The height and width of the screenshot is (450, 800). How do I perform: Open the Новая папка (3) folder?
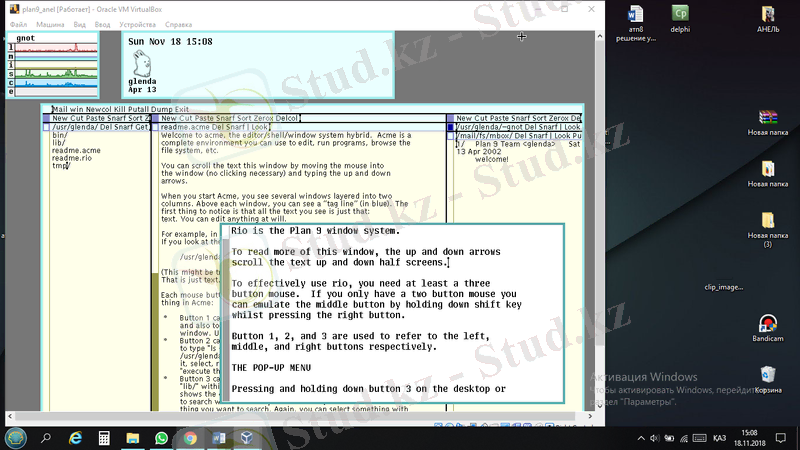click(x=768, y=230)
